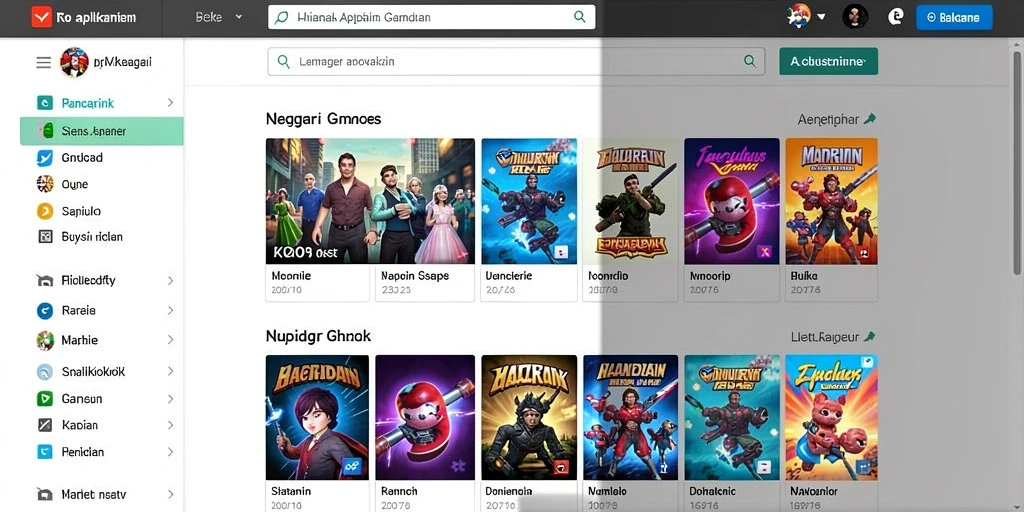Expand the Gansun chevron
1024x512 pixels.
point(170,398)
